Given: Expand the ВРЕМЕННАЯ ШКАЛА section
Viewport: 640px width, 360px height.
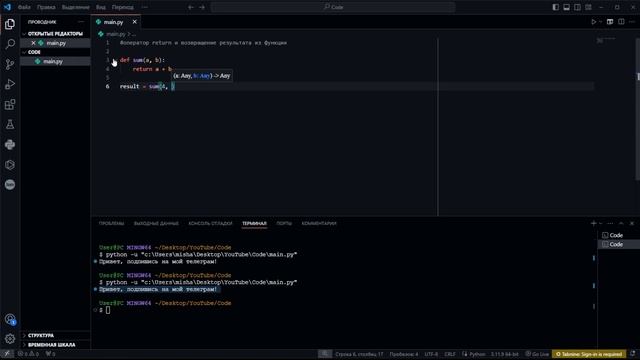Looking at the screenshot, I should point(55,344).
